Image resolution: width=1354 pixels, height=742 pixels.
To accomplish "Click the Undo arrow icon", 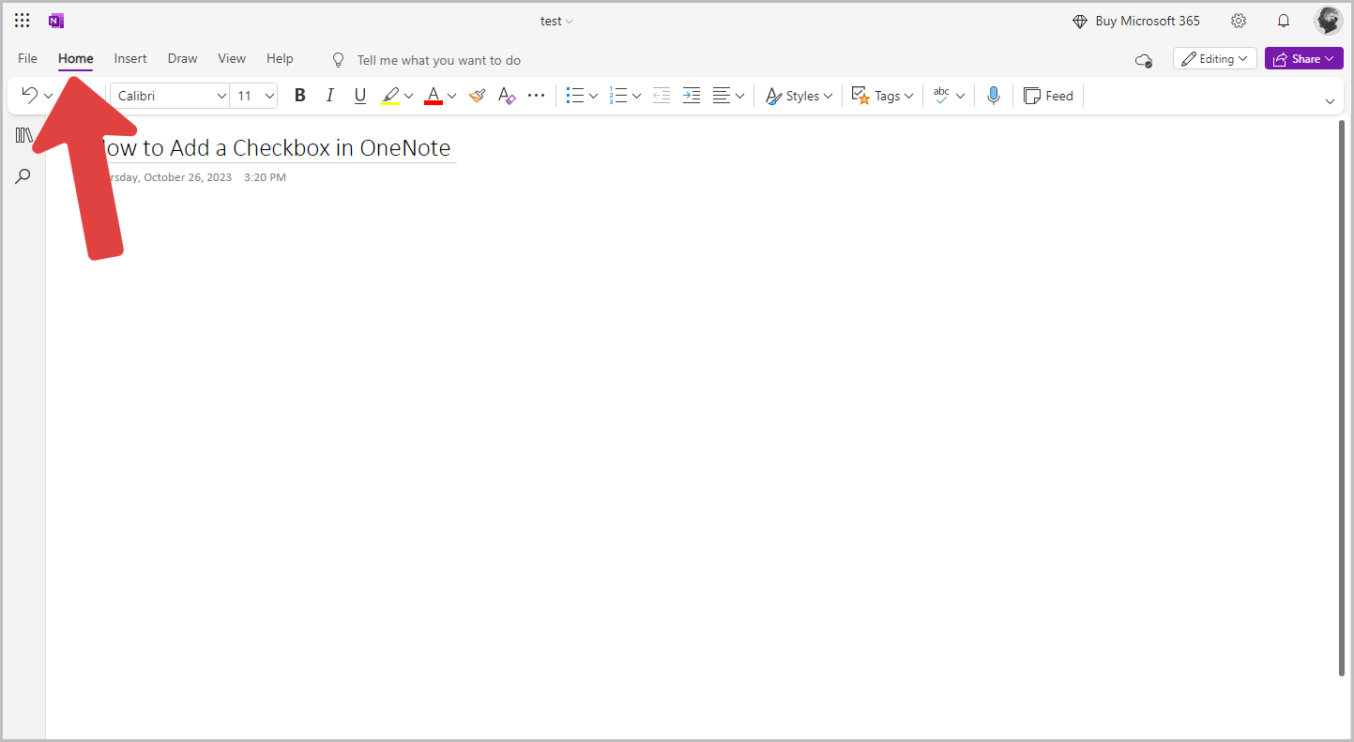I will coord(29,95).
